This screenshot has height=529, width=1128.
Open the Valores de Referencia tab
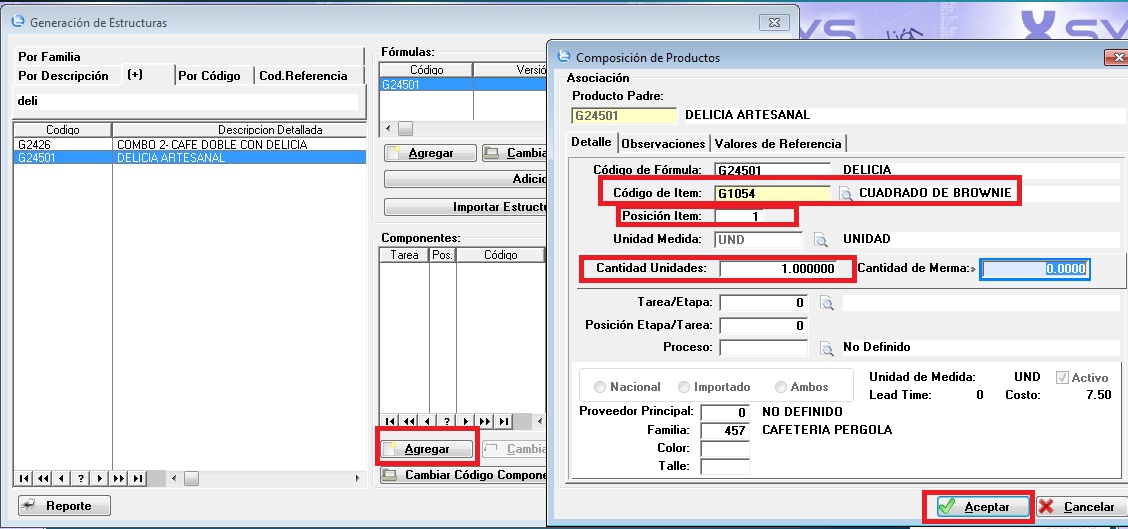[779, 143]
